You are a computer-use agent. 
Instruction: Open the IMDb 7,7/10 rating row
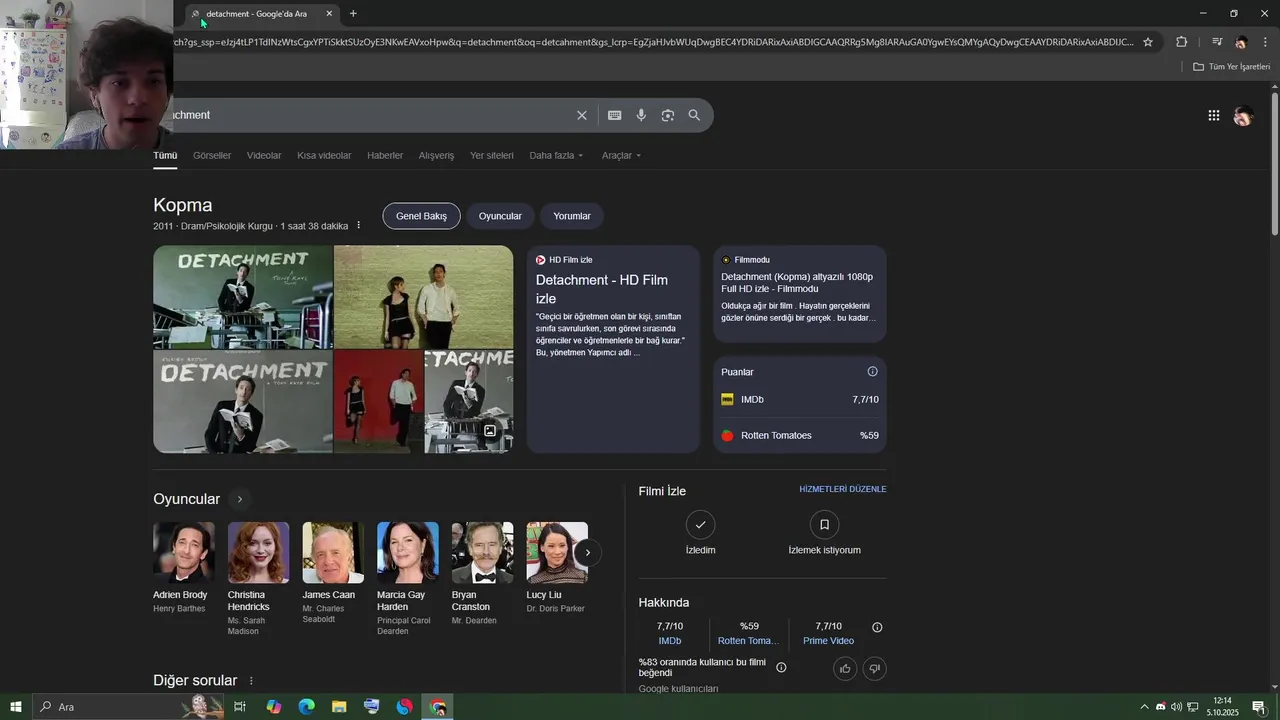[x=800, y=400]
